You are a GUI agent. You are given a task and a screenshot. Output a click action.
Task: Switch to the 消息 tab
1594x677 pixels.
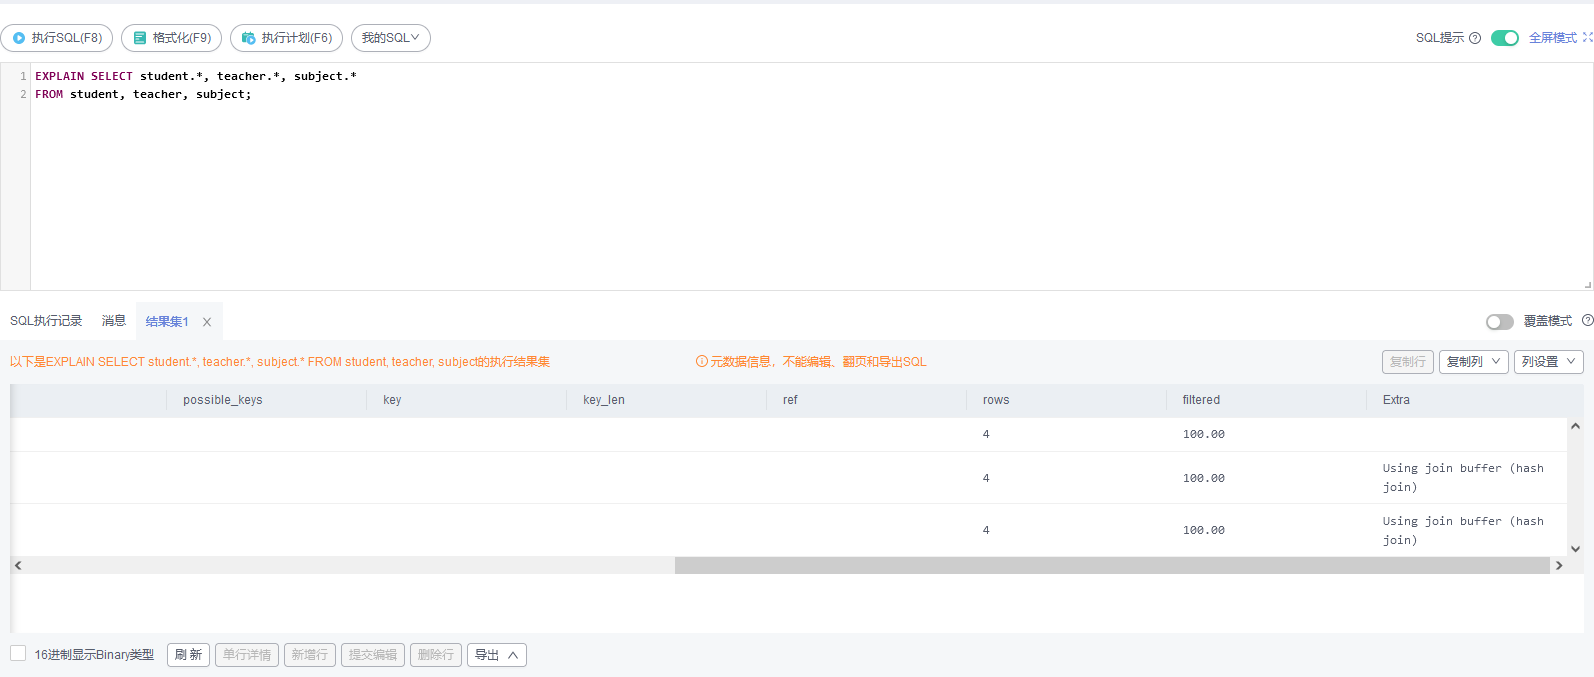click(x=114, y=321)
